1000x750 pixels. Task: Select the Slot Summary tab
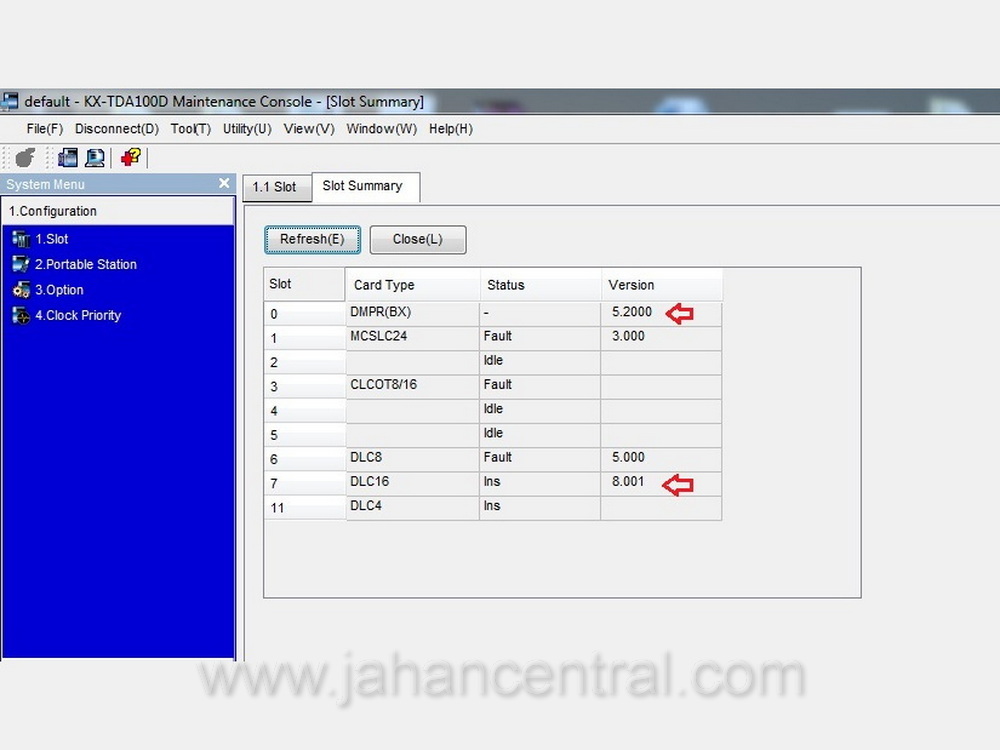pyautogui.click(x=362, y=186)
